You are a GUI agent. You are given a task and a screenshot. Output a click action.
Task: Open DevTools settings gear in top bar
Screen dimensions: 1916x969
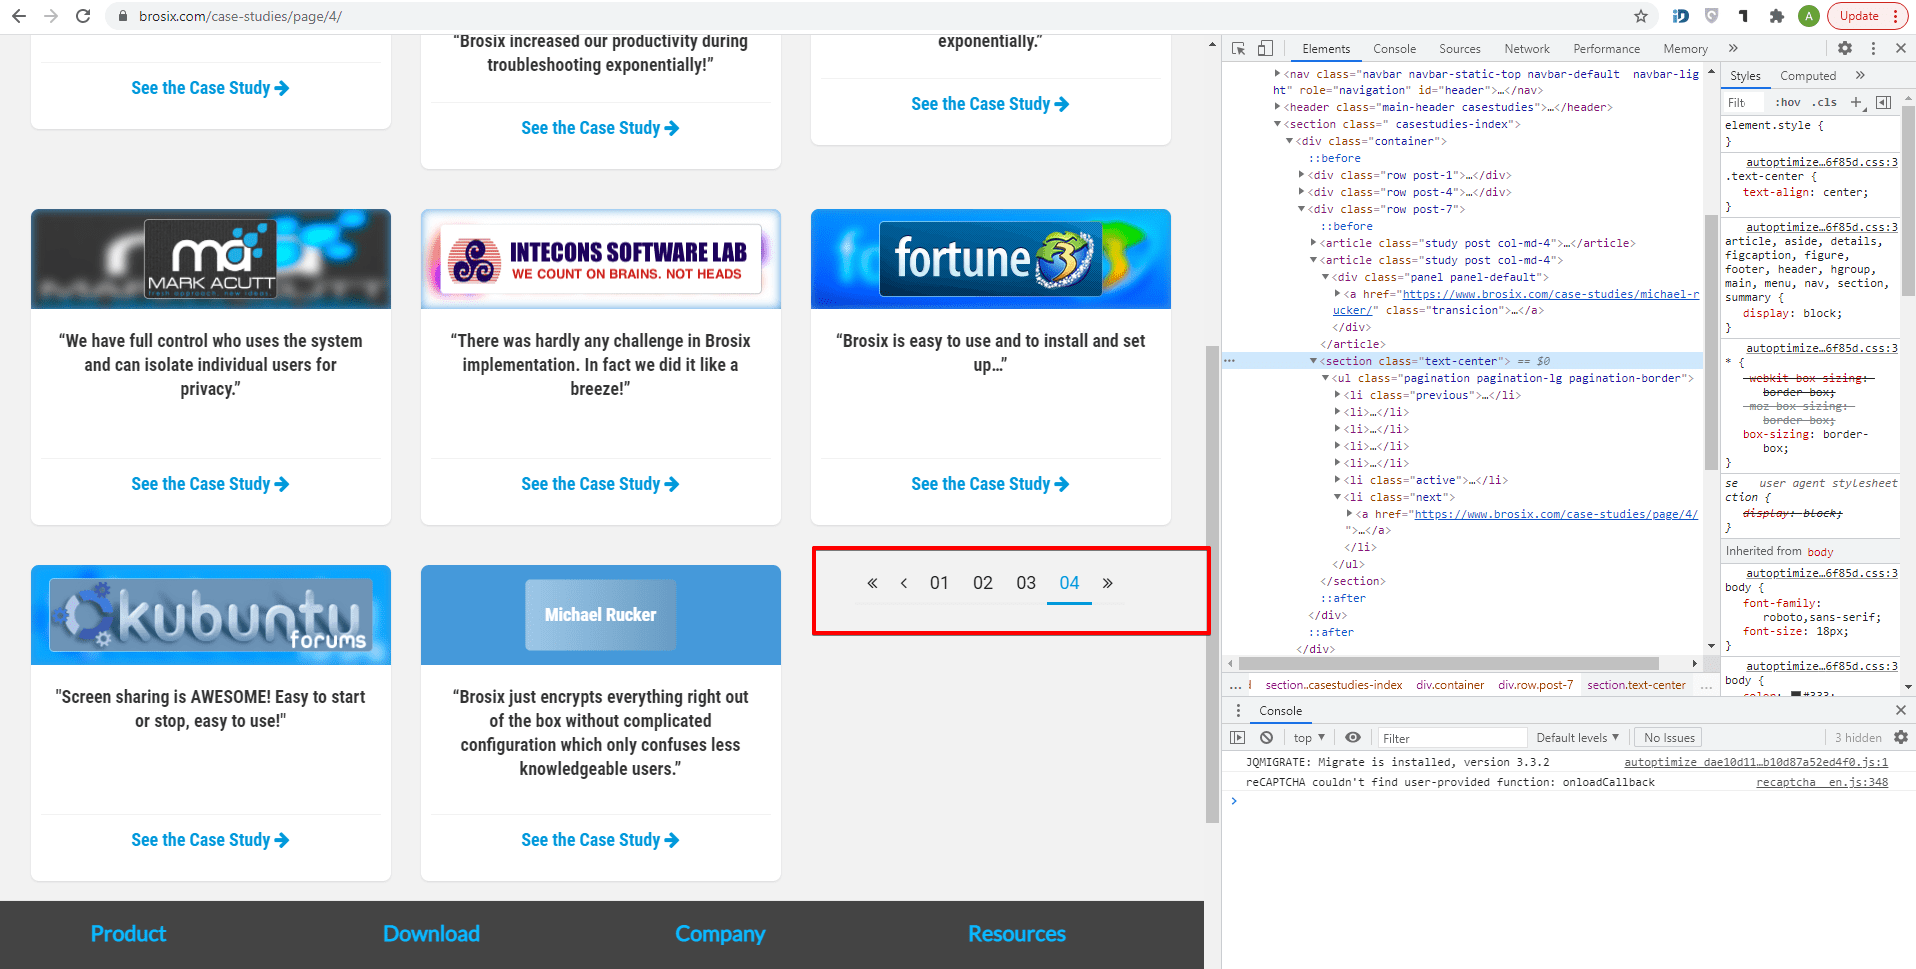click(1845, 48)
